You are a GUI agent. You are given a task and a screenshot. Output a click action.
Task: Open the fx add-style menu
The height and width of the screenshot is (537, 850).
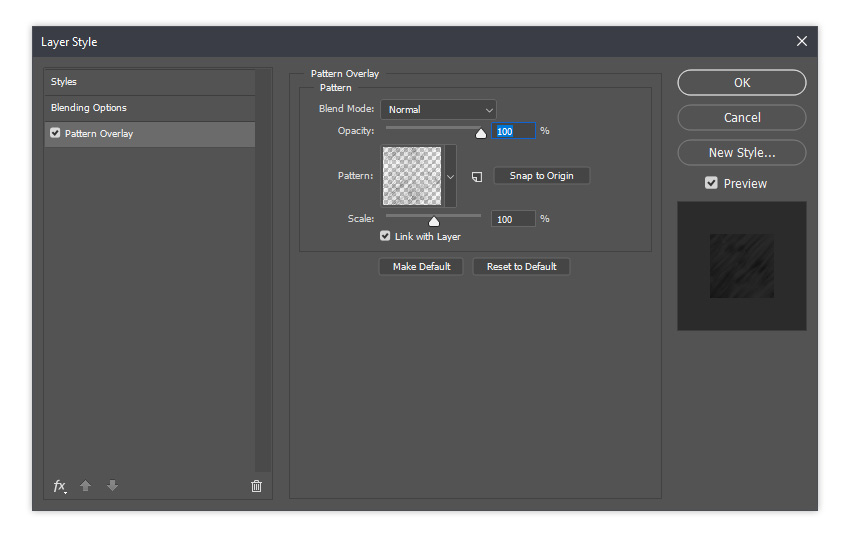[x=60, y=486]
